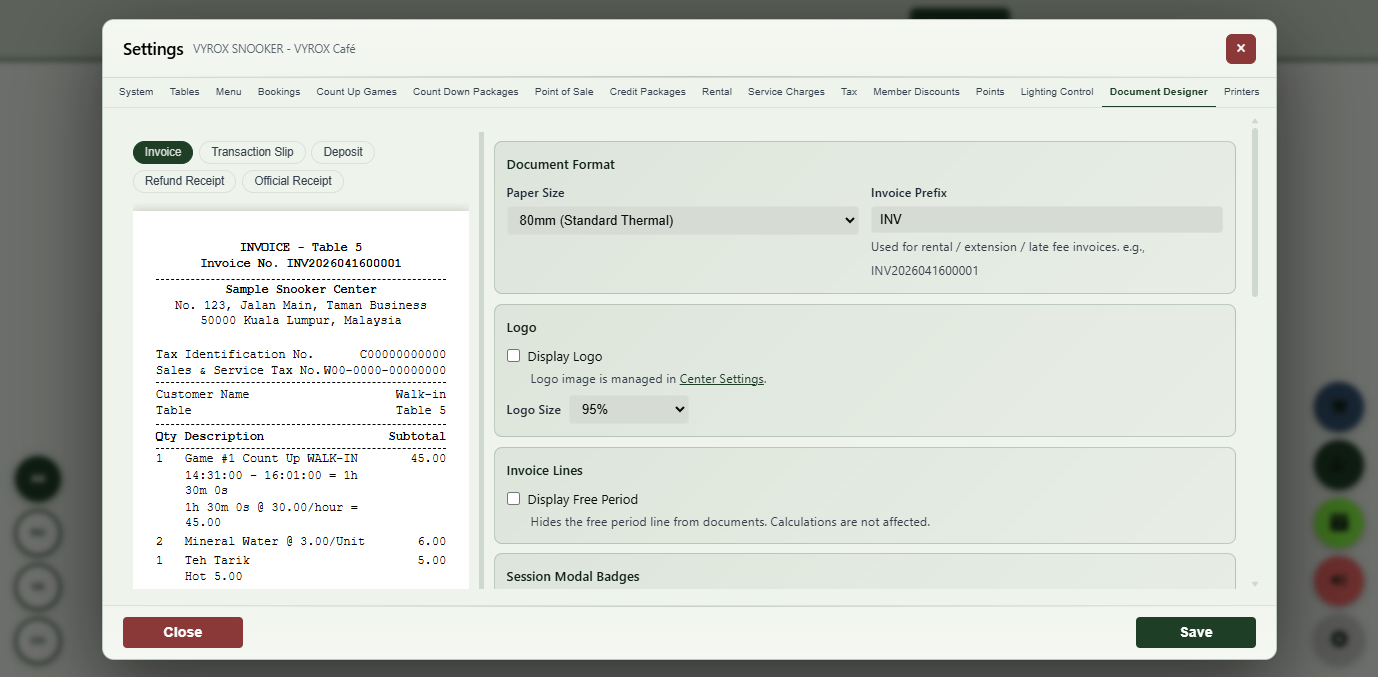Click the blurred blue round button in the background
The height and width of the screenshot is (677, 1378).
coord(1338,407)
